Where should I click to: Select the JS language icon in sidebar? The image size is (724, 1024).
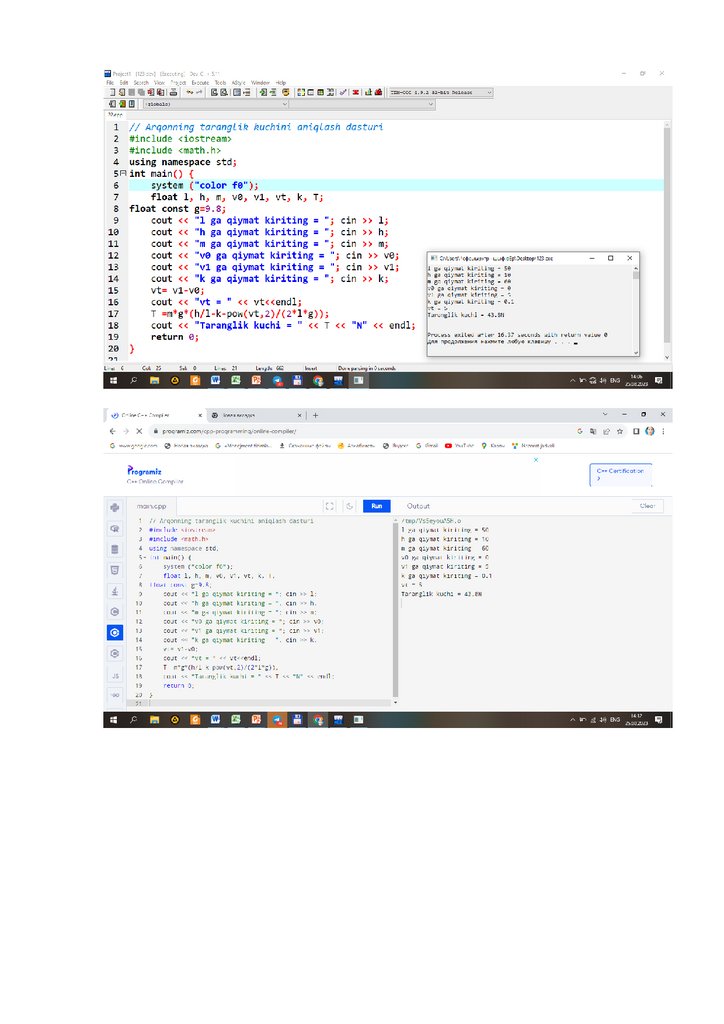click(115, 675)
